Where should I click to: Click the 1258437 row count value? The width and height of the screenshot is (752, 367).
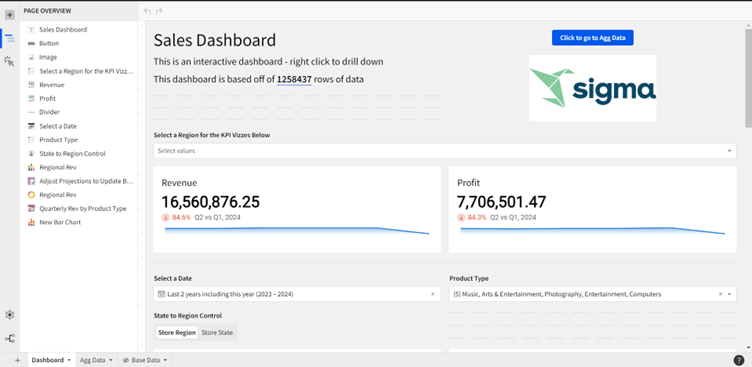click(x=294, y=79)
